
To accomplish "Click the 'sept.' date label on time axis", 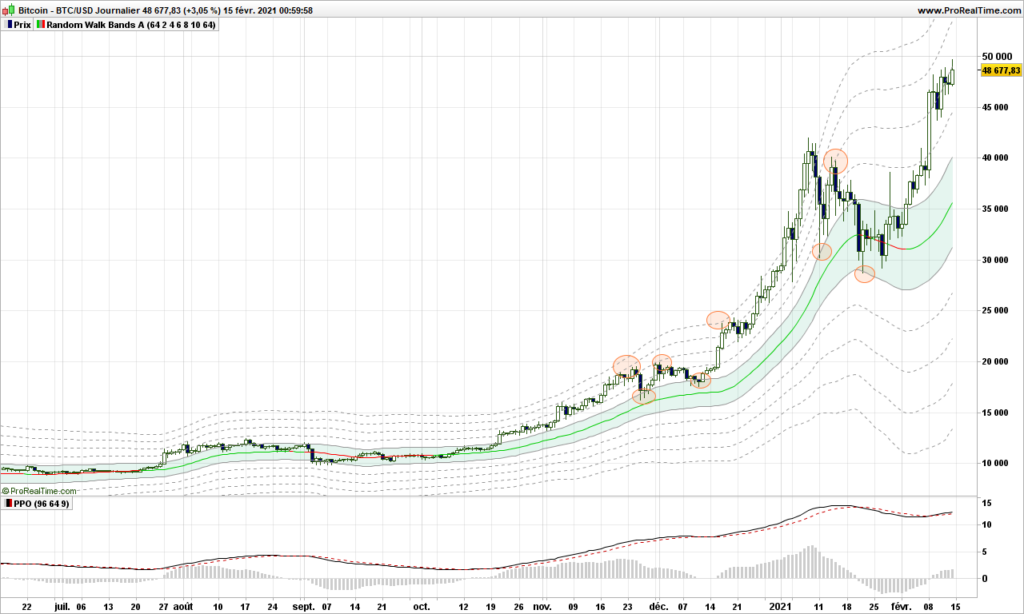I will click(x=303, y=606).
